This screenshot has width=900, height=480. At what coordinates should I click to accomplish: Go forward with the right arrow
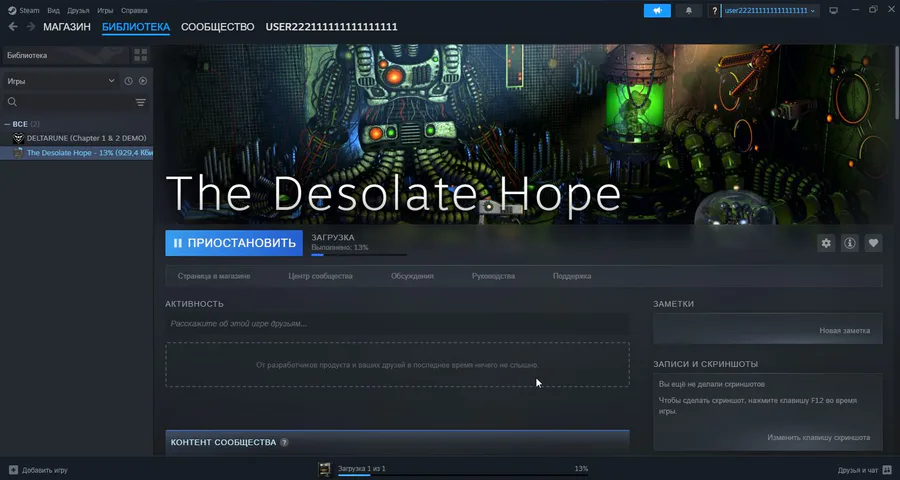click(x=30, y=27)
